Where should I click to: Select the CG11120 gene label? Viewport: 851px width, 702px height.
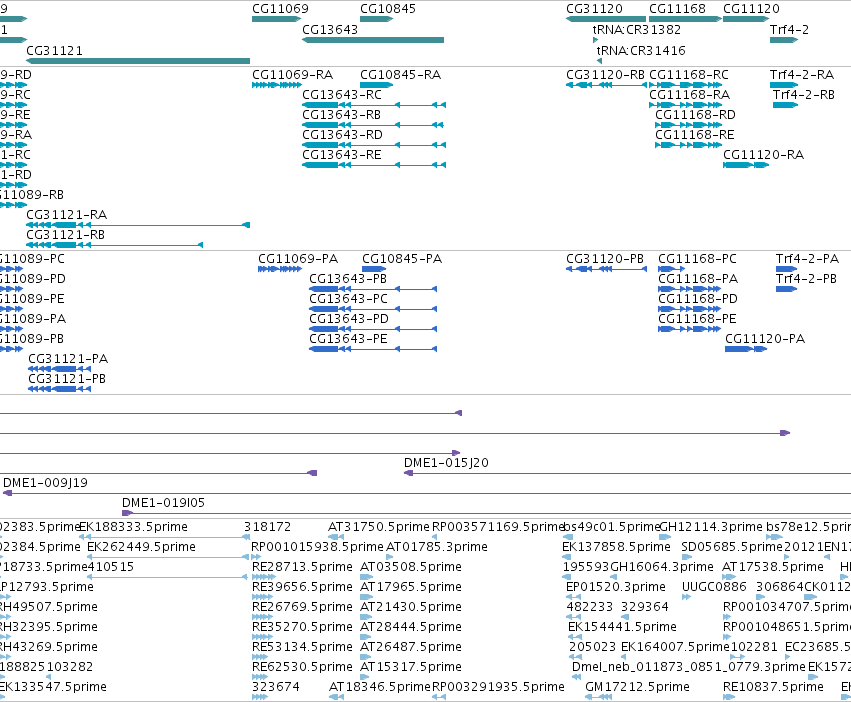[751, 9]
